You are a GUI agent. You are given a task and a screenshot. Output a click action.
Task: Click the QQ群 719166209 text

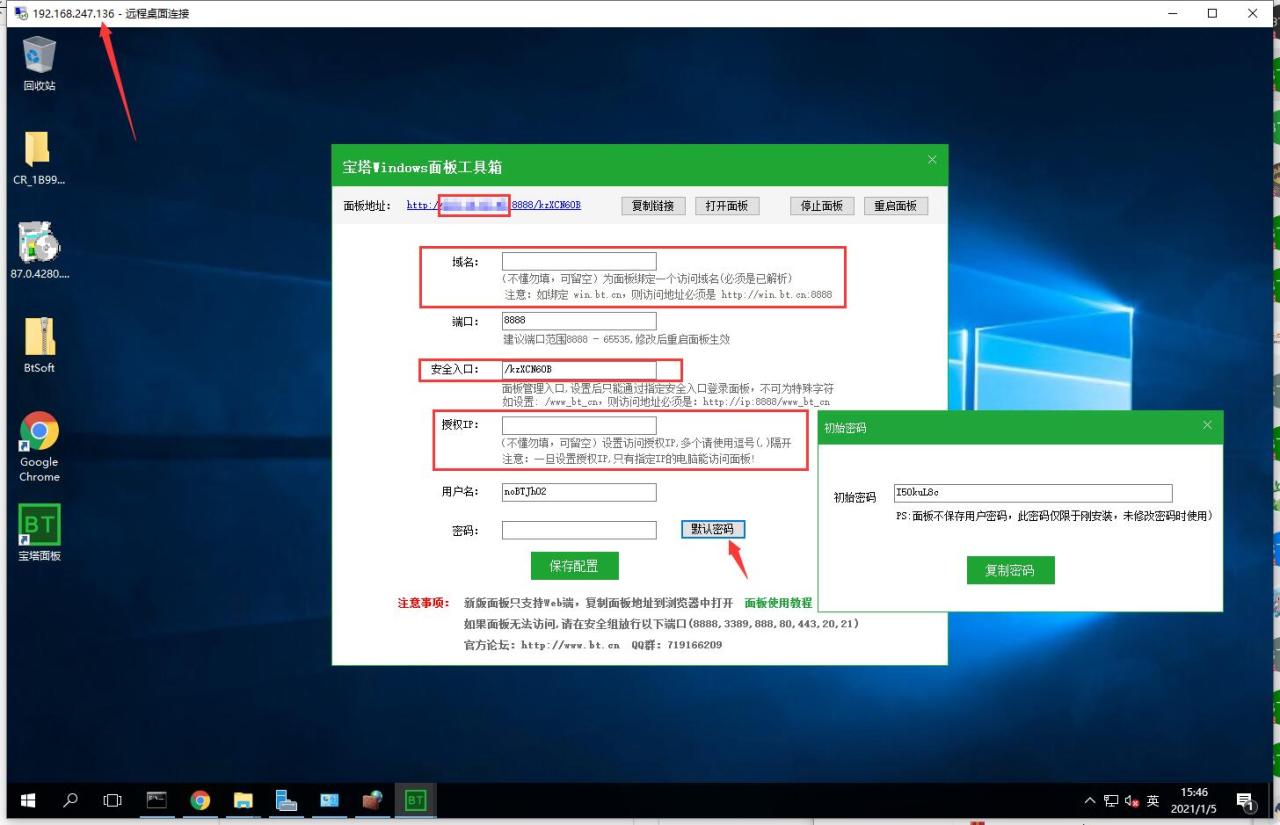(676, 645)
